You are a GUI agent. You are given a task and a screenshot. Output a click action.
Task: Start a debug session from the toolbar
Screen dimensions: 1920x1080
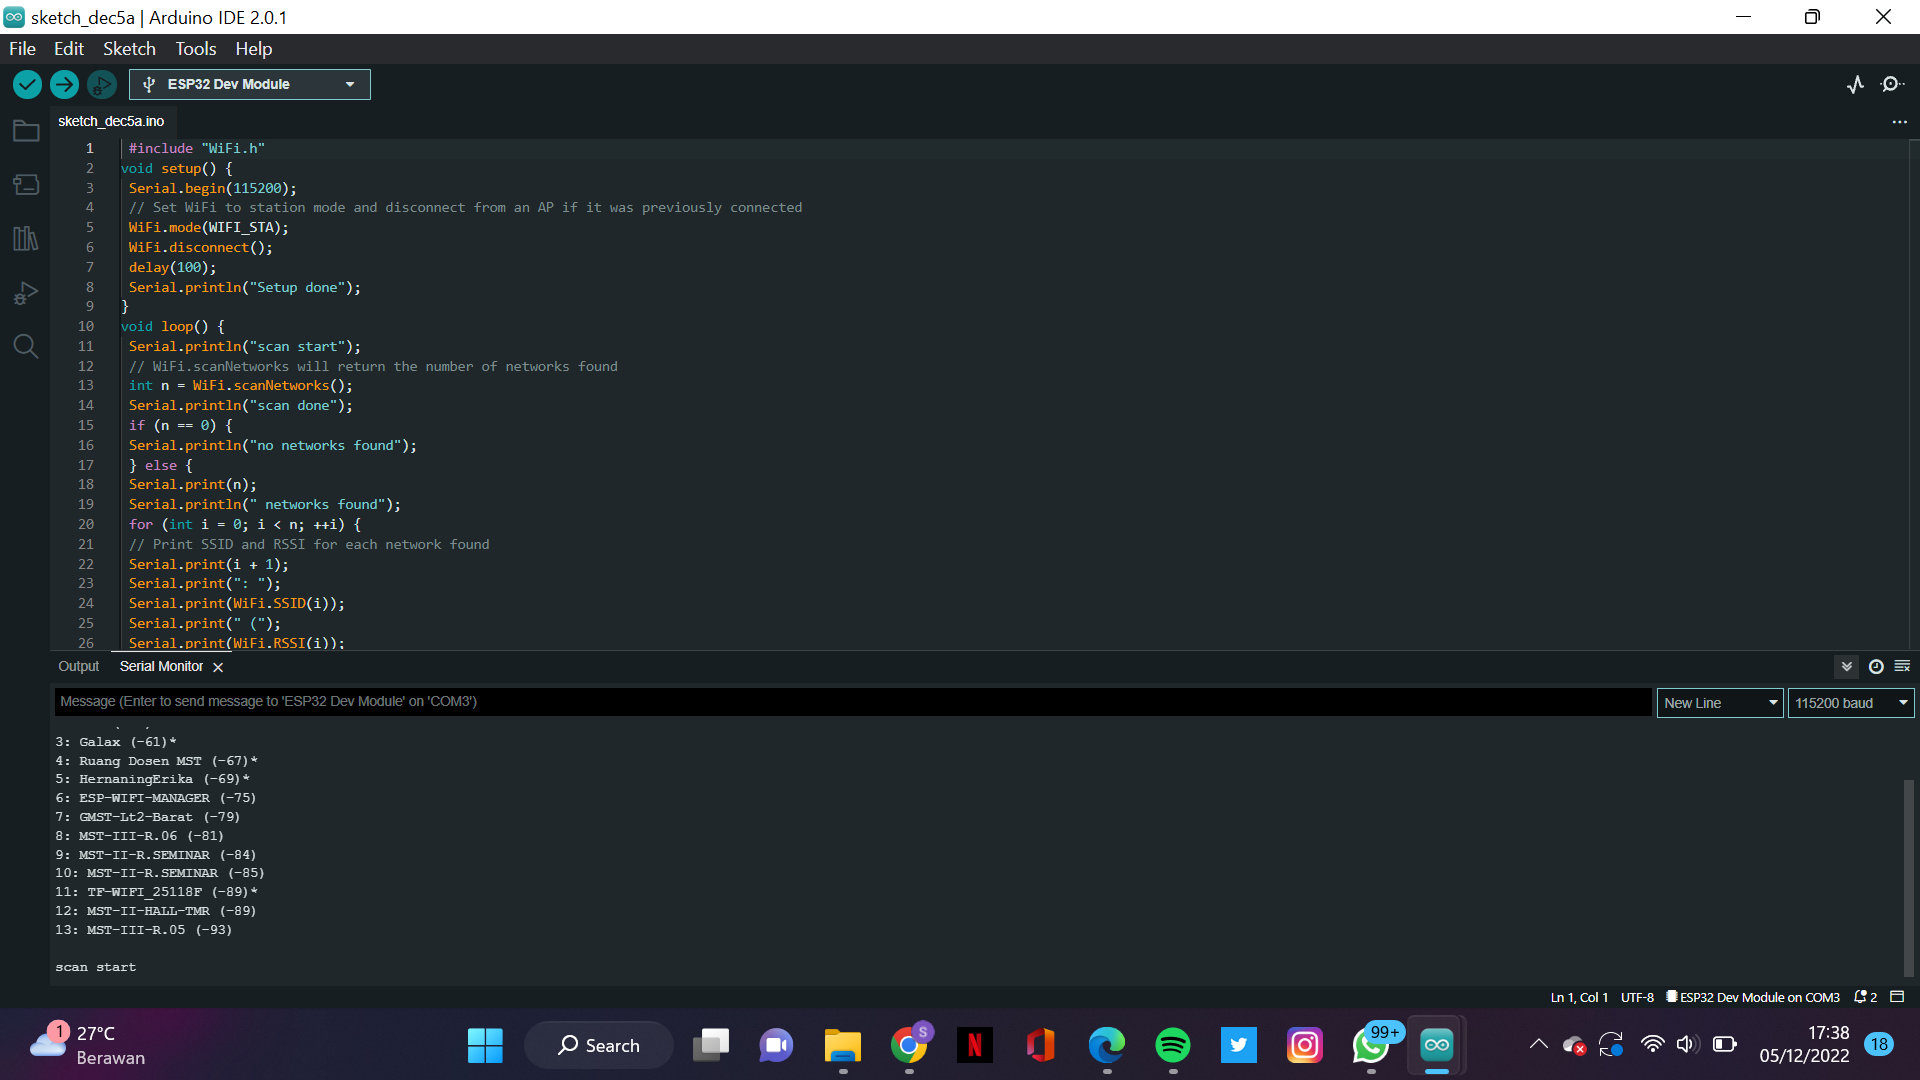(x=101, y=84)
